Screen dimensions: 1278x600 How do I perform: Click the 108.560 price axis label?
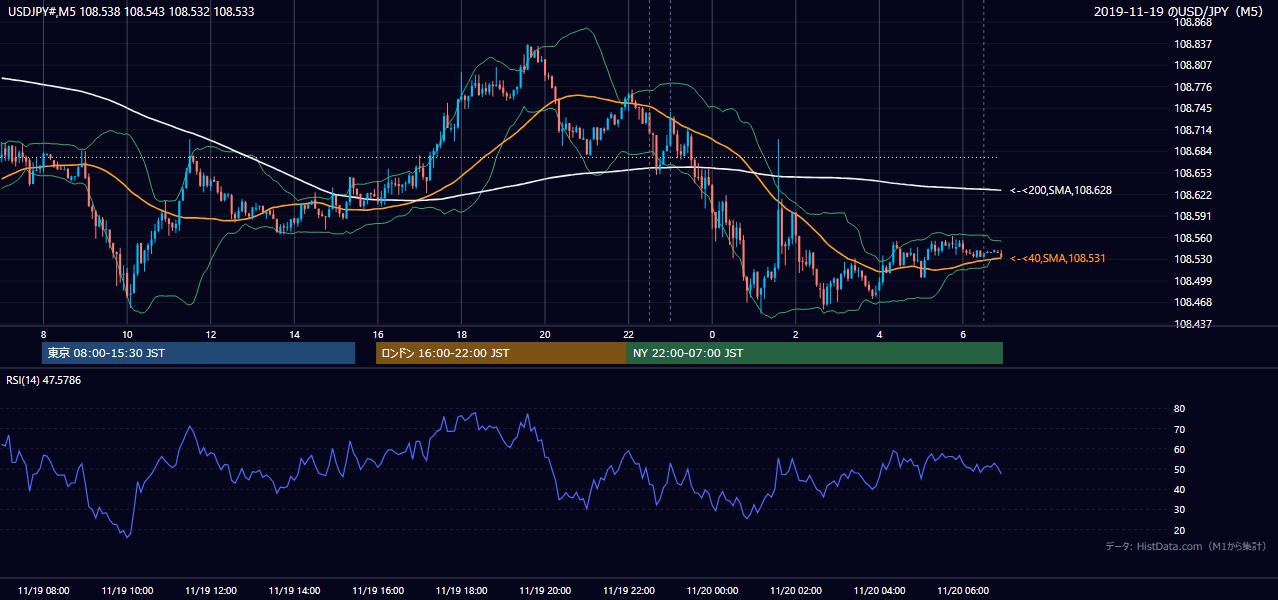pyautogui.click(x=1195, y=238)
